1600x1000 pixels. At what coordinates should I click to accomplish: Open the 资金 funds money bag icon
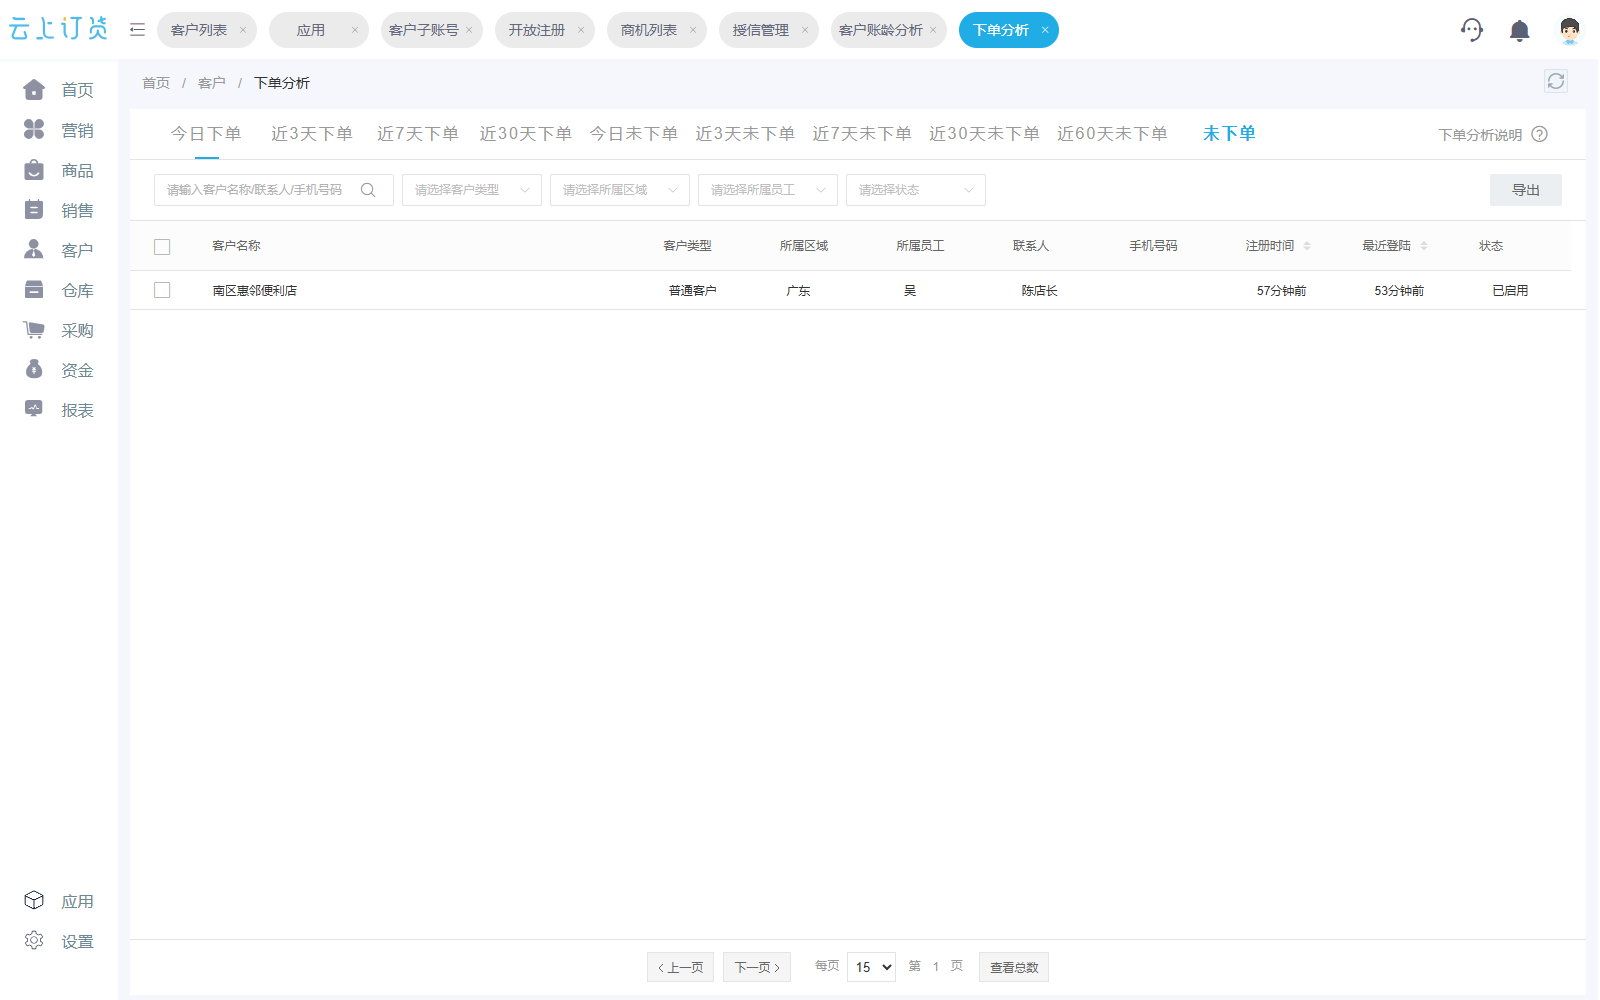click(x=34, y=370)
